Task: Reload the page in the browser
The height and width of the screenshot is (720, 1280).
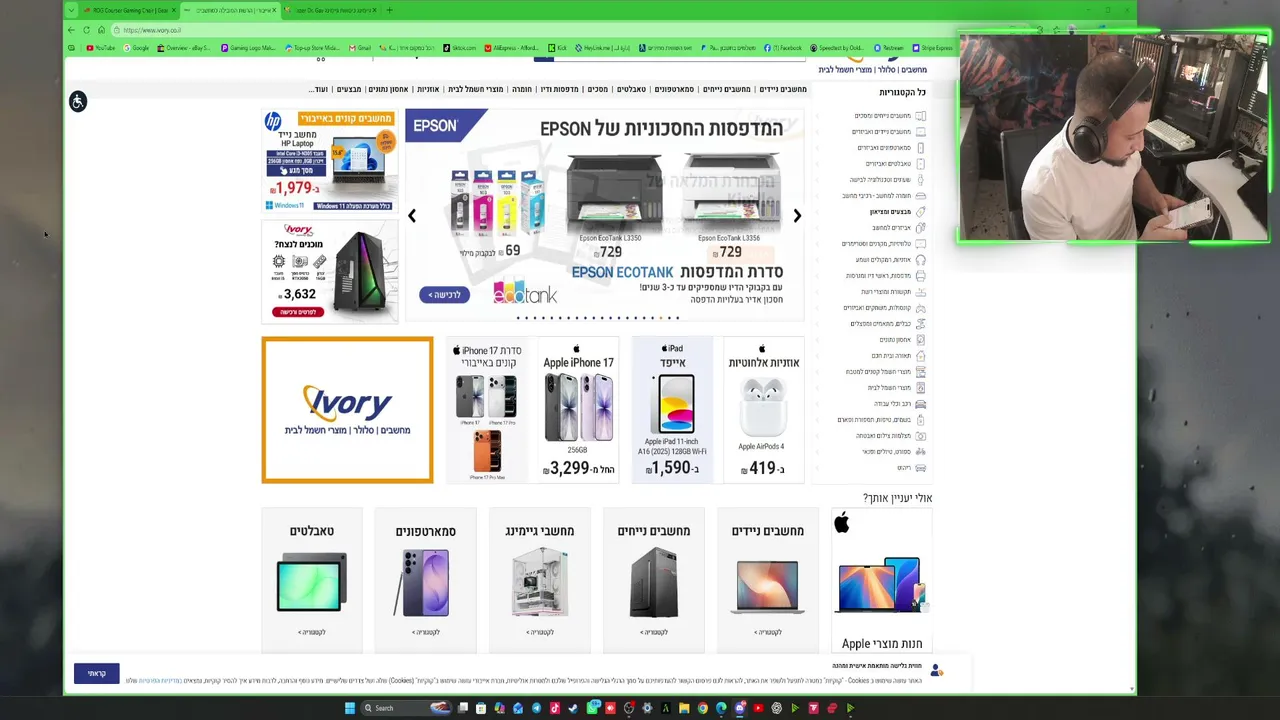Action: click(86, 30)
